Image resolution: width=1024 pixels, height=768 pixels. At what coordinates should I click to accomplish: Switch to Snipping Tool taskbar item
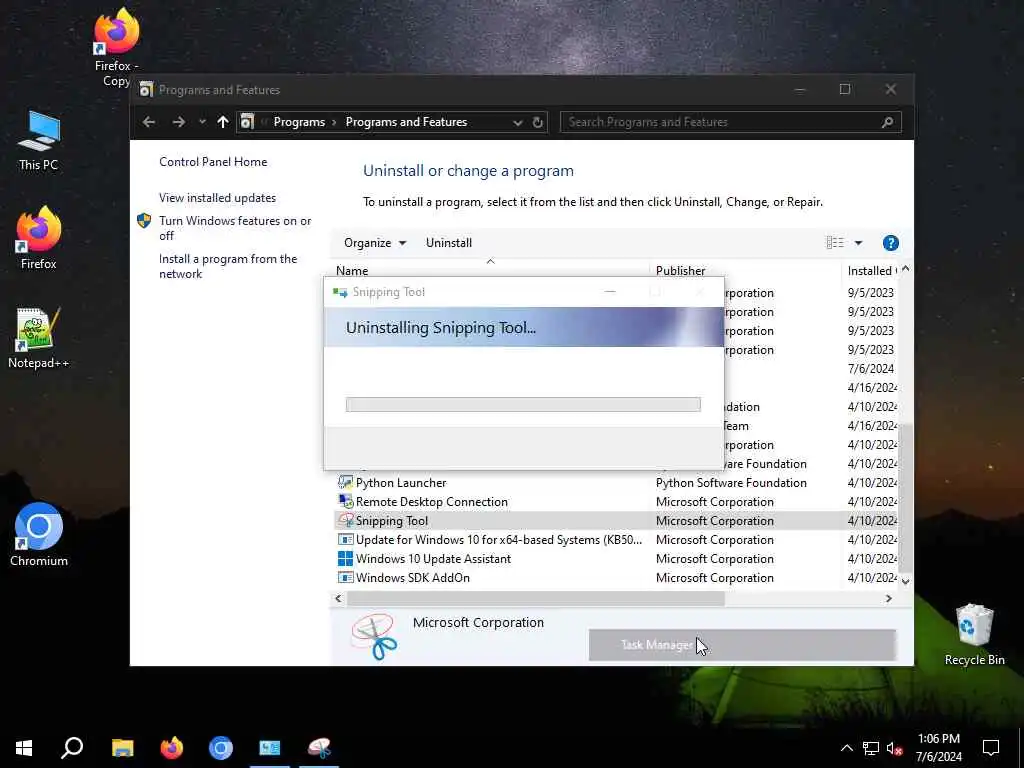pos(319,748)
